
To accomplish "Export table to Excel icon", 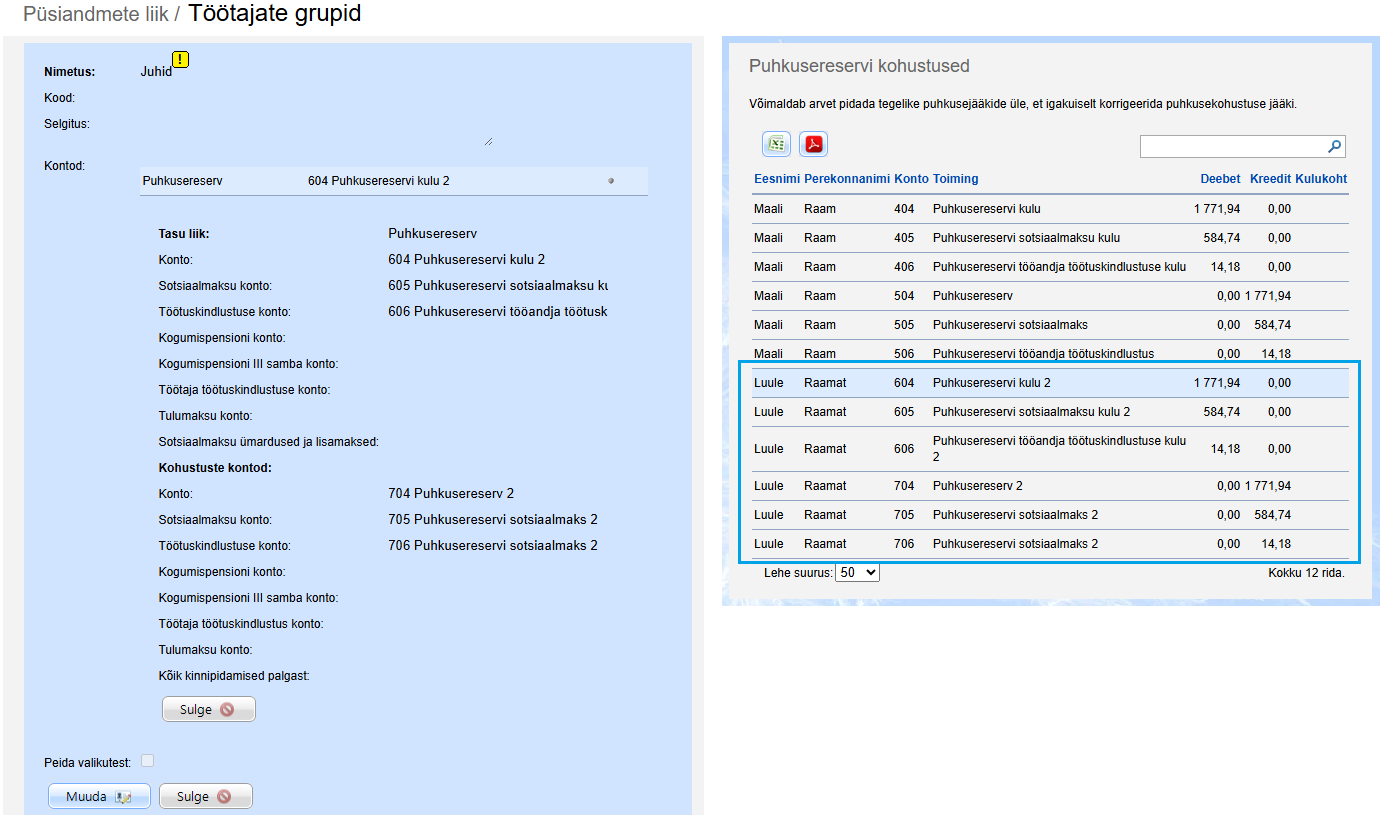I will click(776, 144).
